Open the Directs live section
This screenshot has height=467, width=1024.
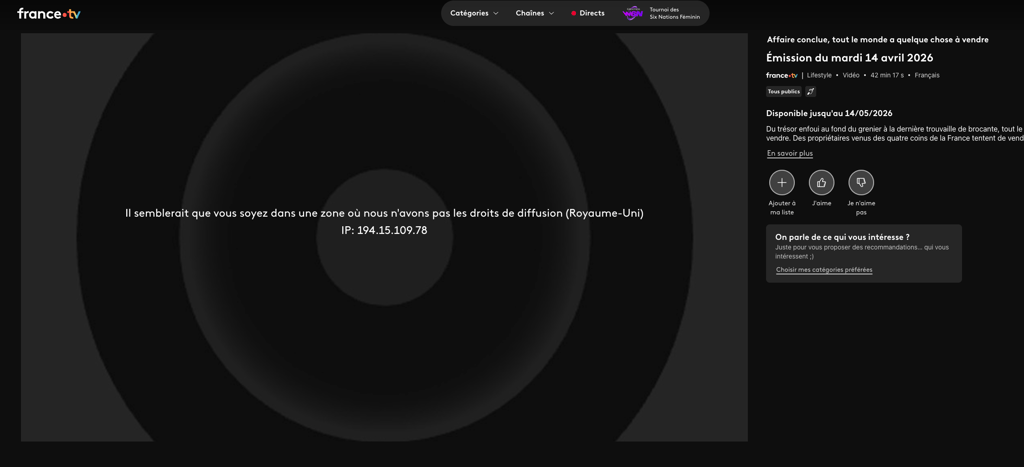[588, 13]
